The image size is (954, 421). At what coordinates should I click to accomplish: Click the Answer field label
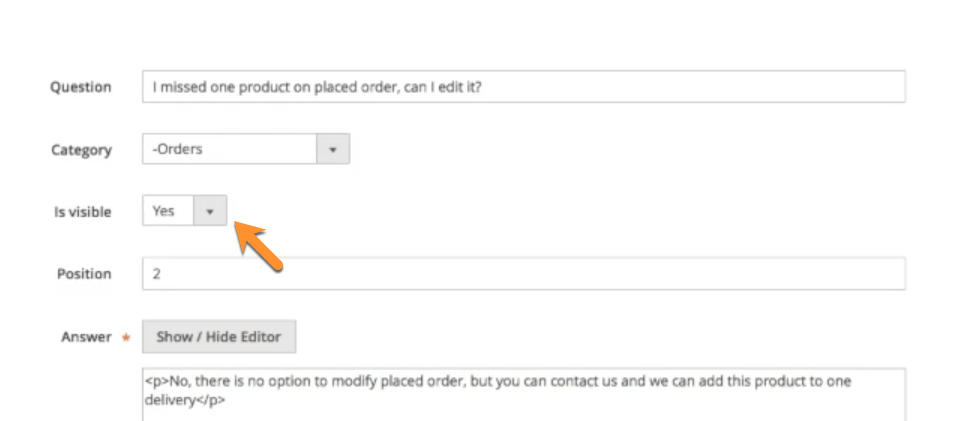coord(86,337)
